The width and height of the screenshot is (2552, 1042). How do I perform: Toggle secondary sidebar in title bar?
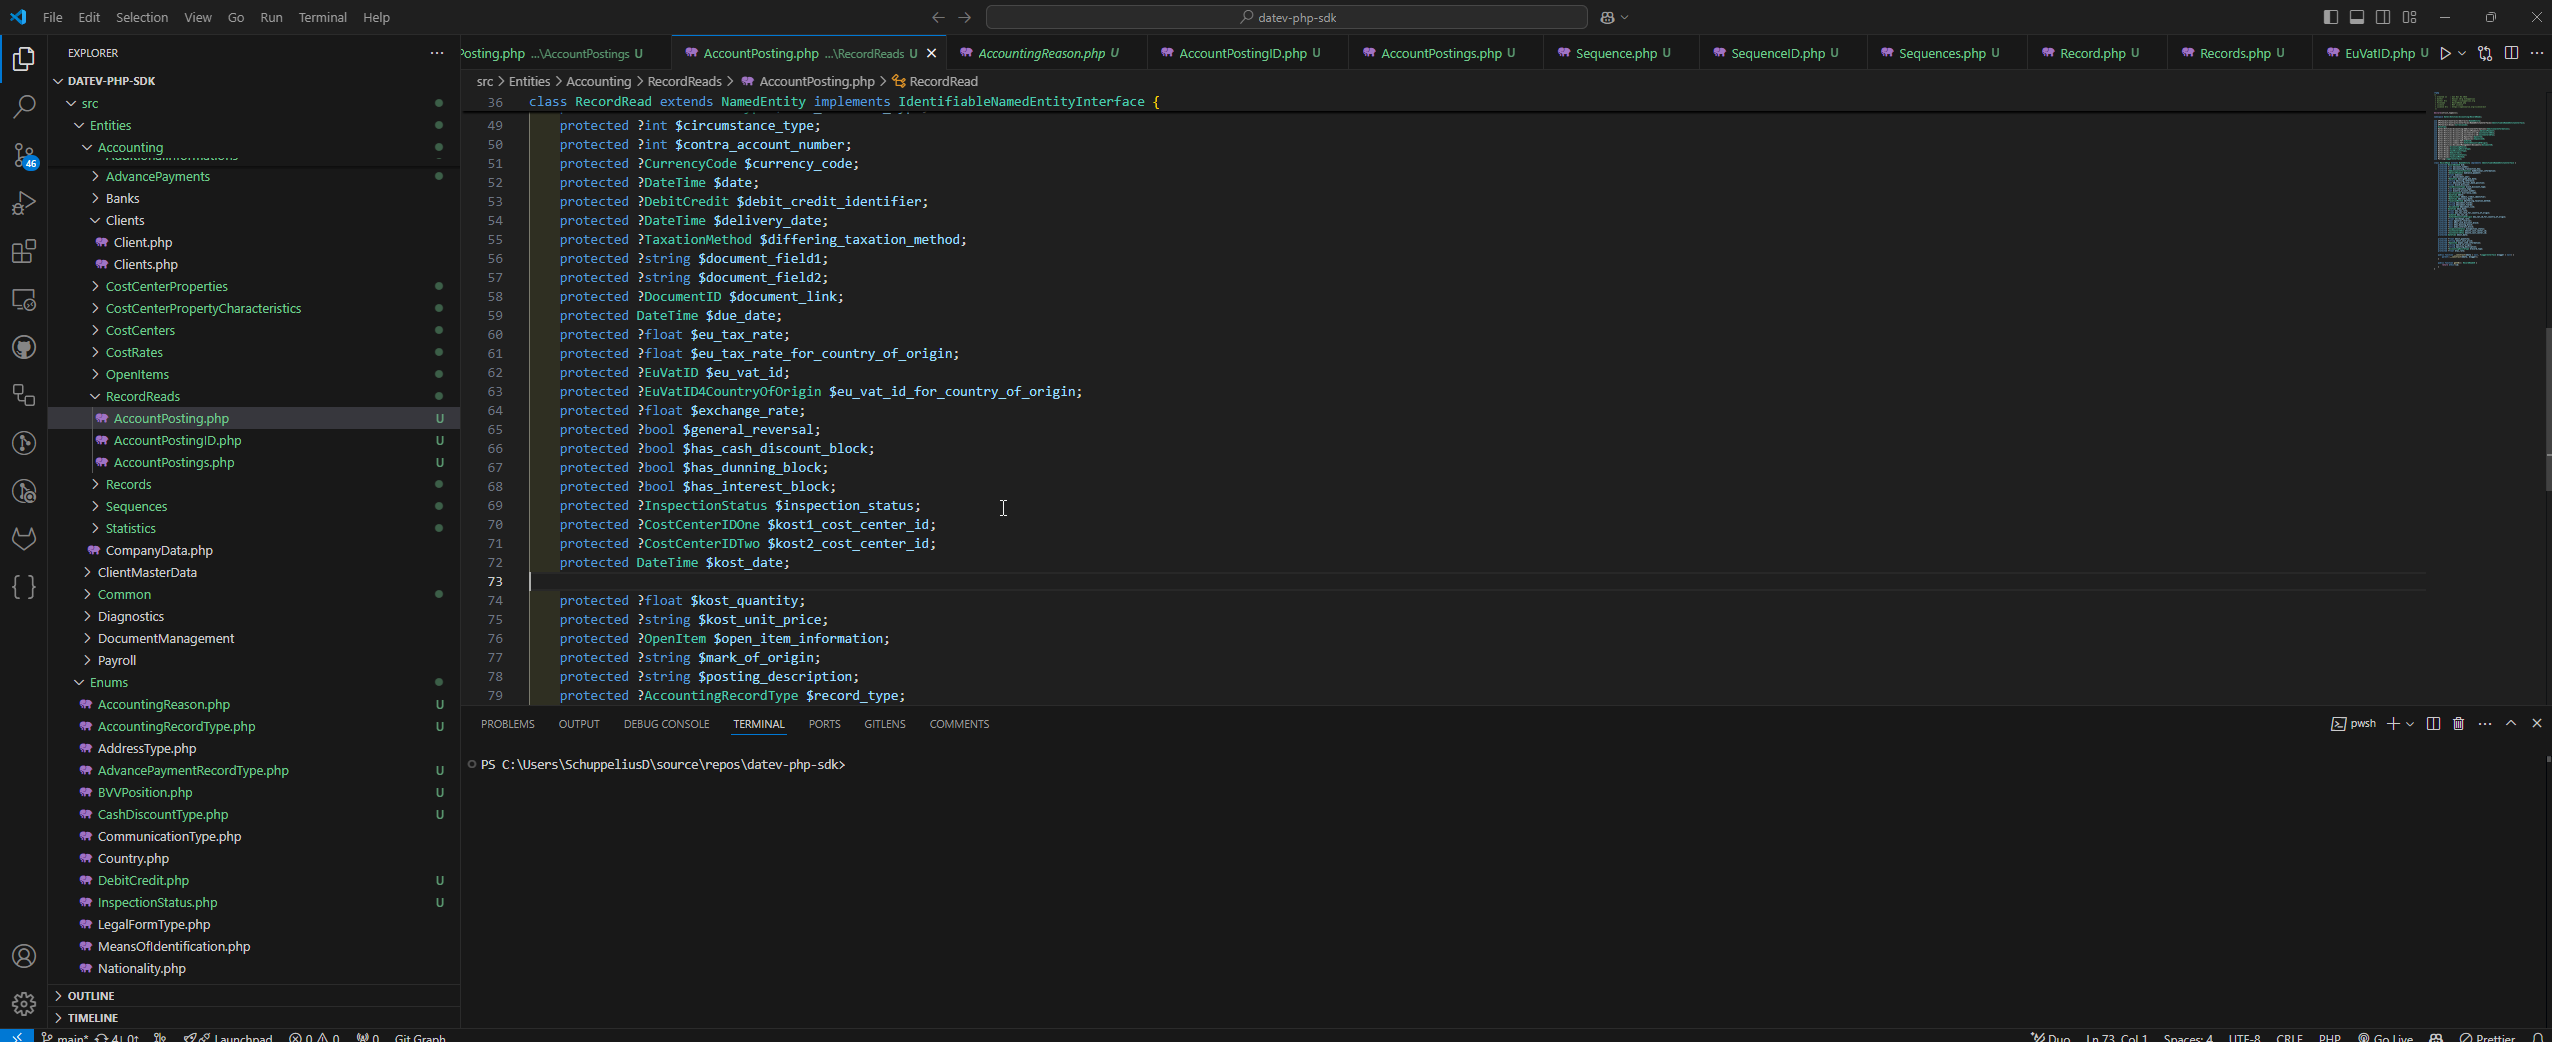[2383, 17]
